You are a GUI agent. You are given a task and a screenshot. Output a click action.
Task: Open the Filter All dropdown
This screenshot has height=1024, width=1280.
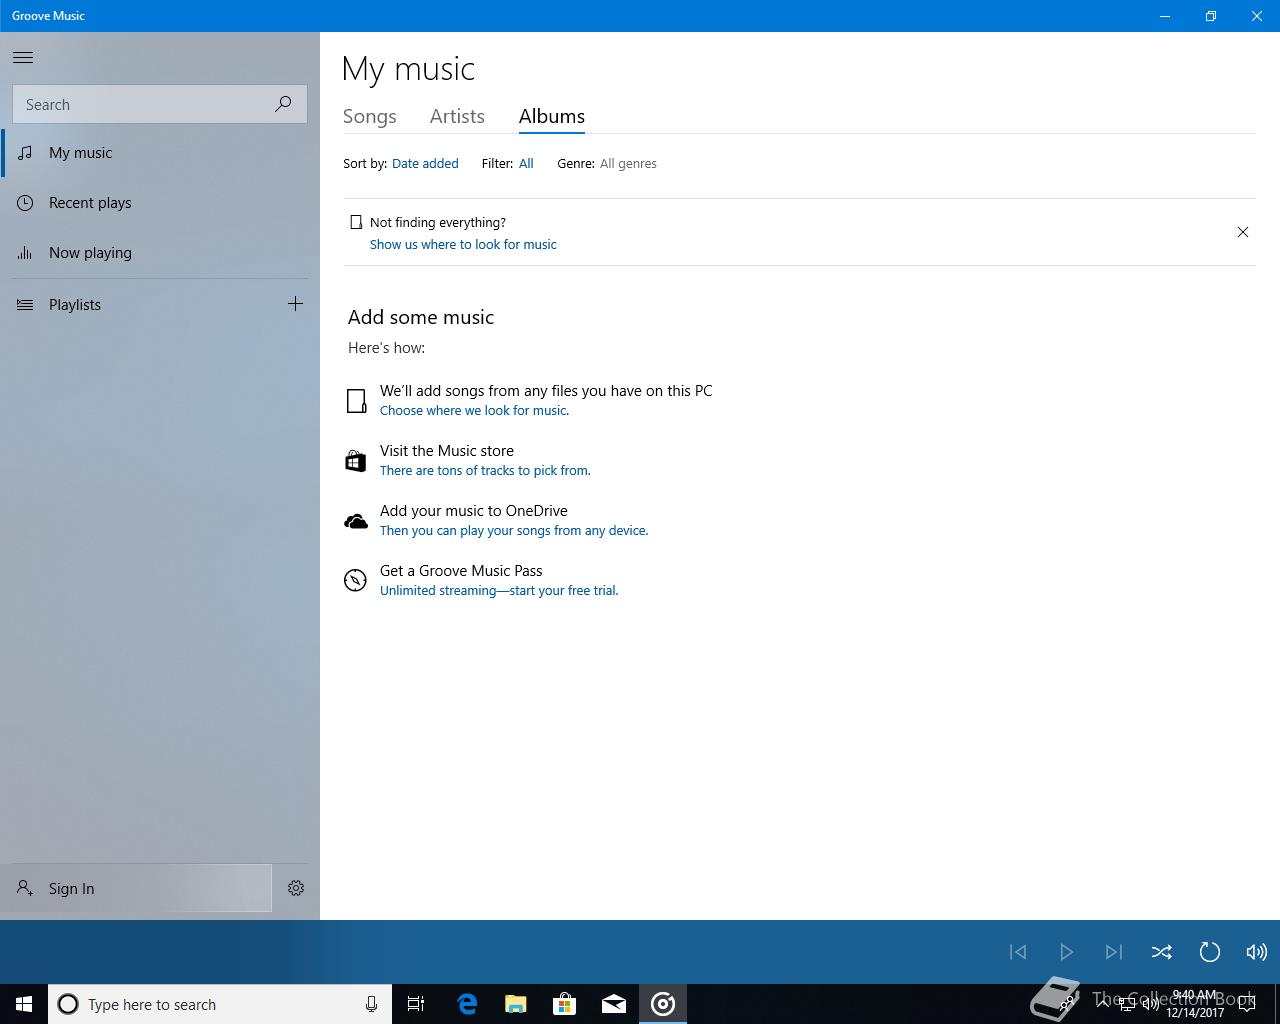point(526,163)
